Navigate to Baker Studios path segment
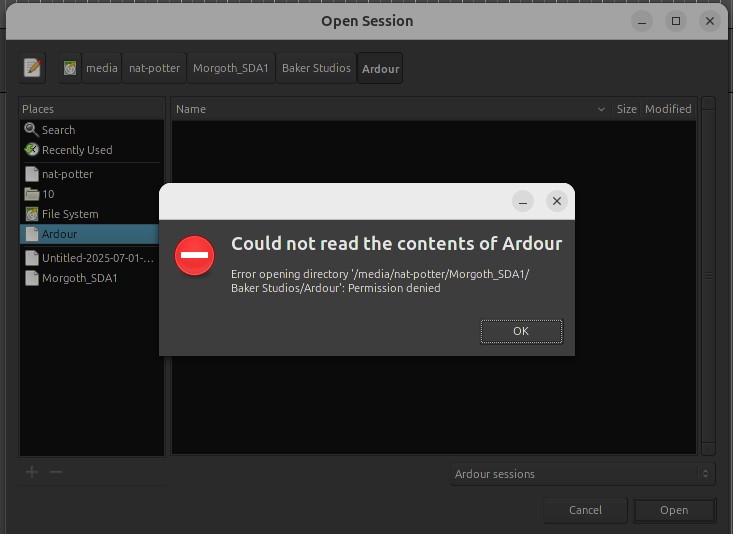 point(316,68)
